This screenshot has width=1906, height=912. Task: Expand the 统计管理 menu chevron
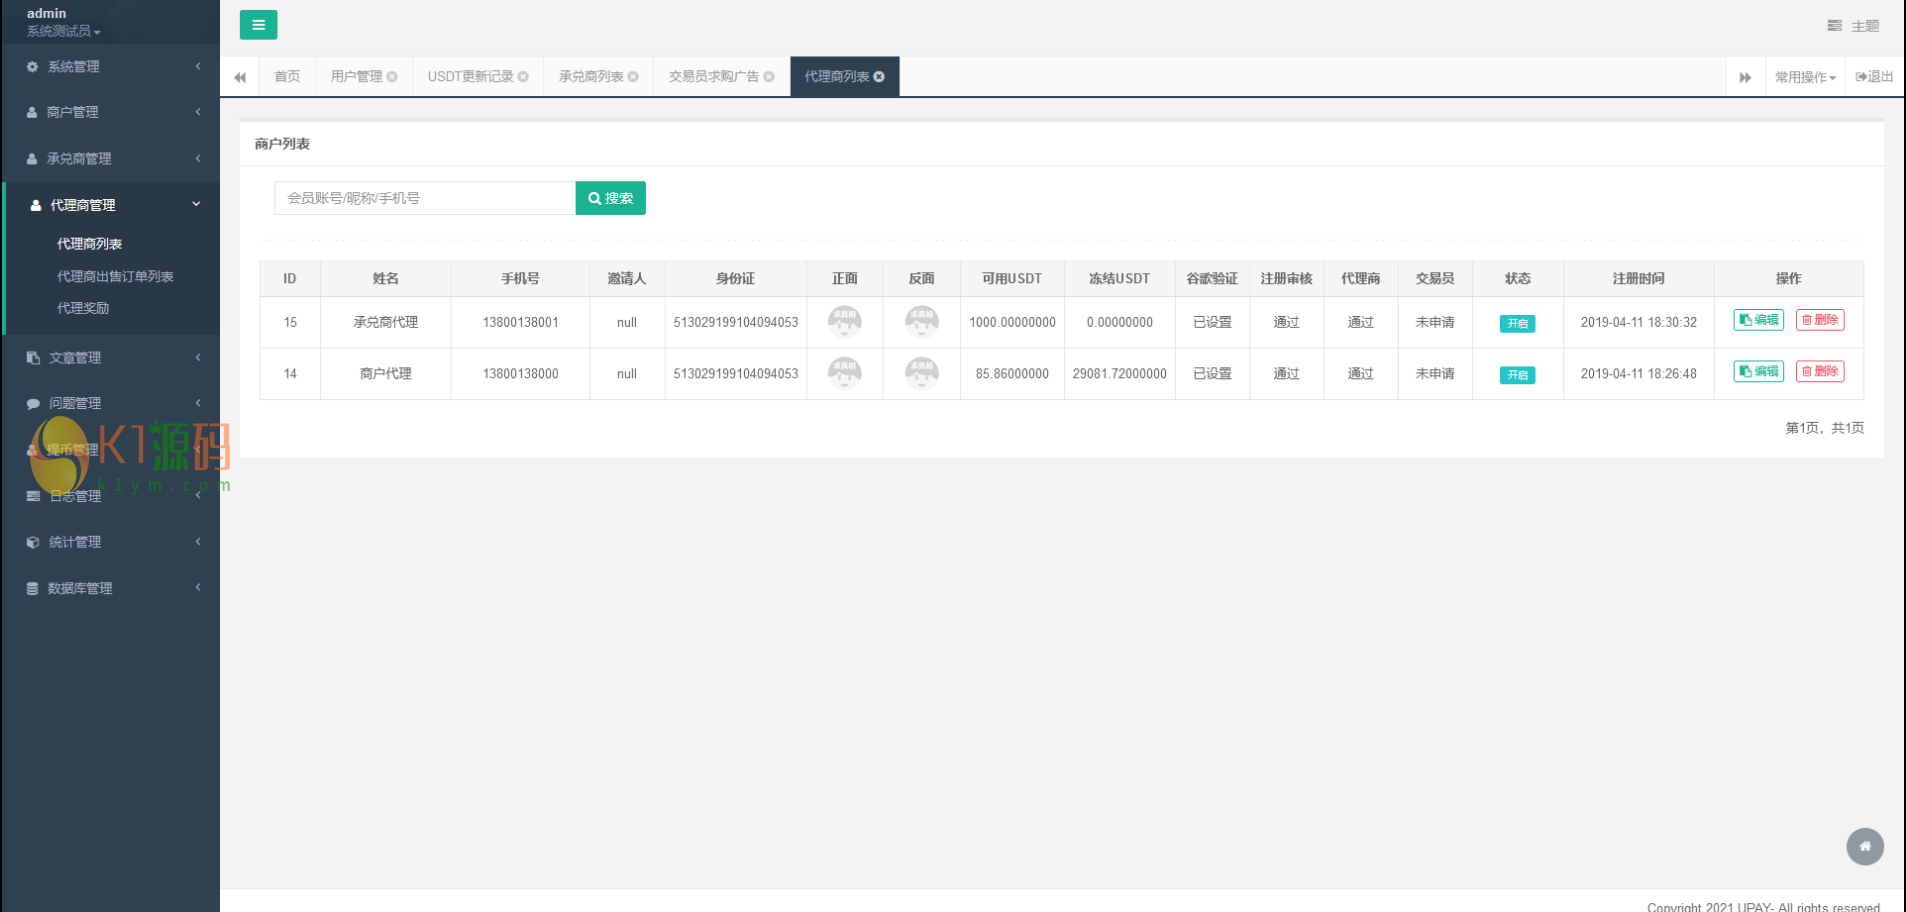[x=198, y=542]
